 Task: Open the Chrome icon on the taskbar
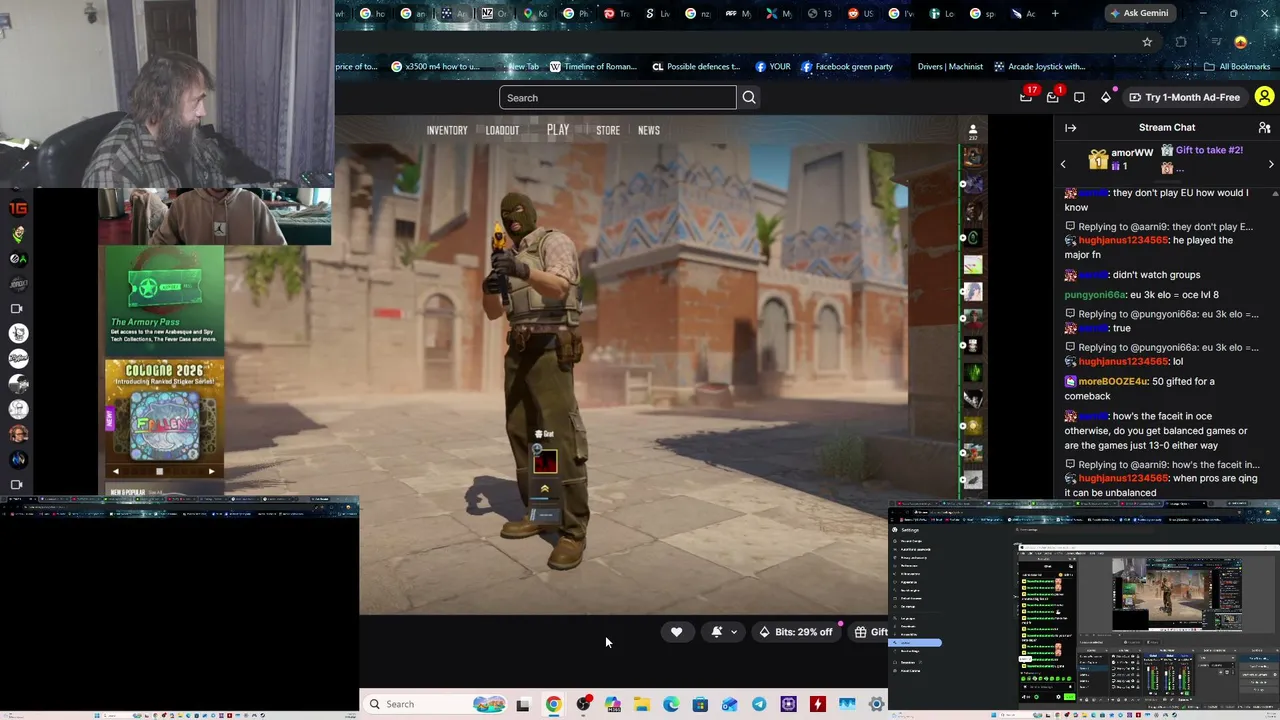553,704
